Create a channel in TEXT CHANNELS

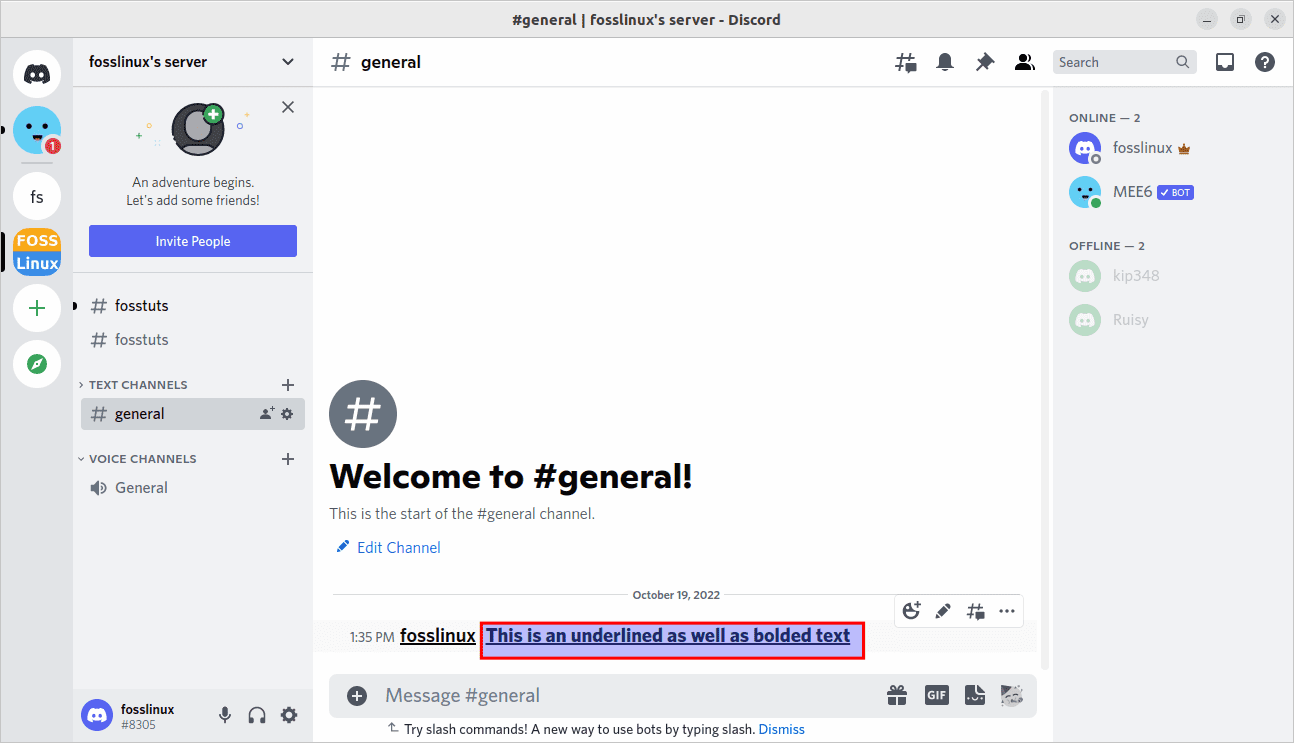click(288, 385)
